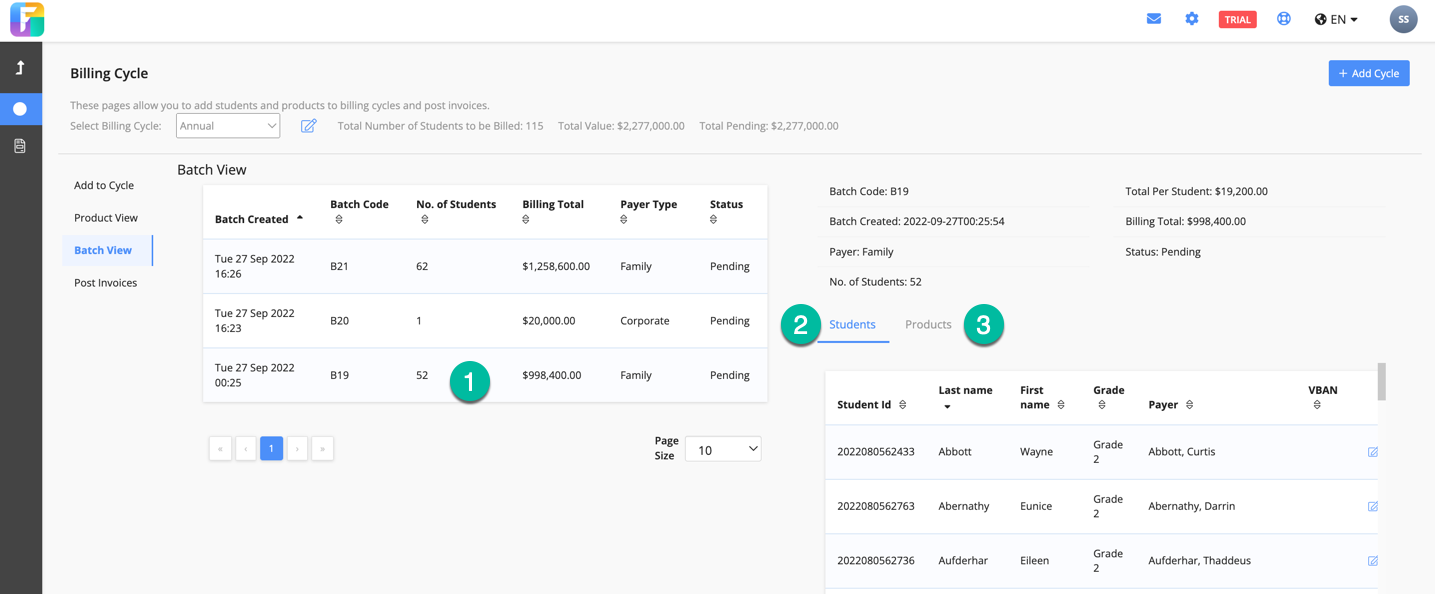Click the upward arrow icon in sidebar
Screen dimensions: 1435x594
click(20, 68)
